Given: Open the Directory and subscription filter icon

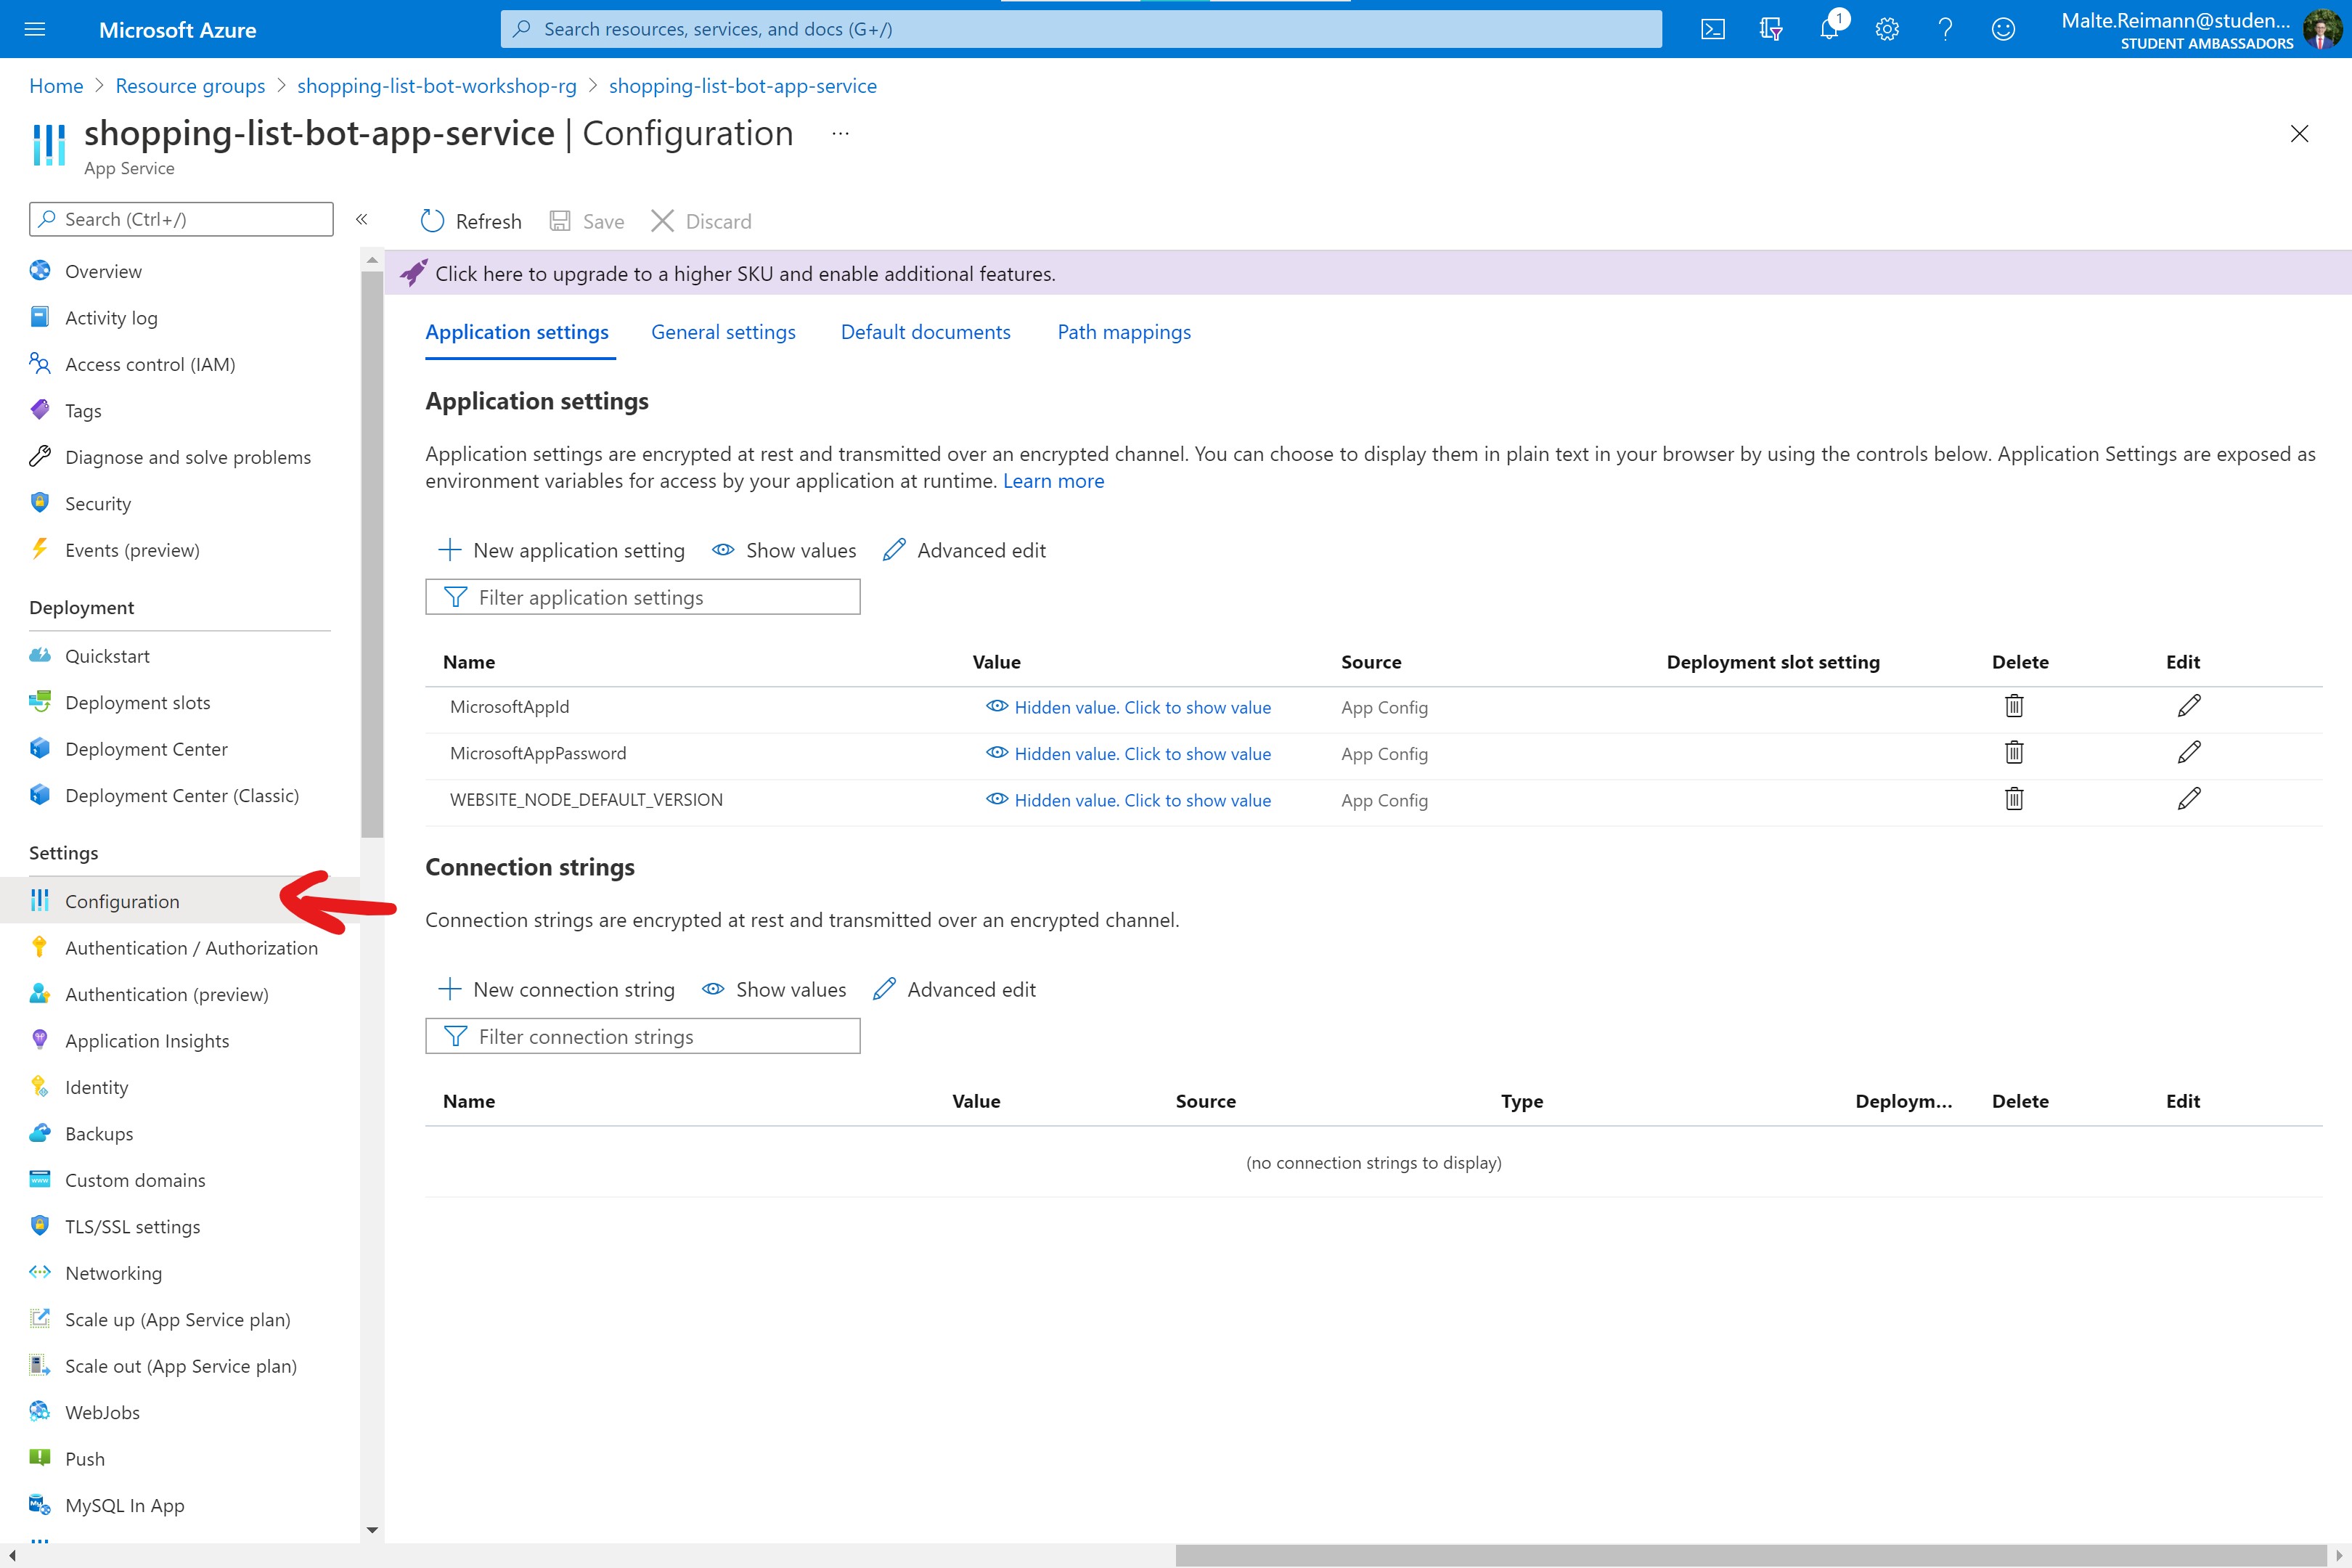Looking at the screenshot, I should (1771, 29).
